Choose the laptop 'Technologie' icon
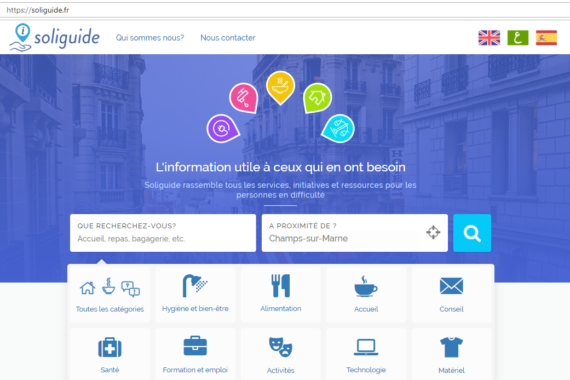Viewport: 570px width, 380px height. click(x=366, y=347)
